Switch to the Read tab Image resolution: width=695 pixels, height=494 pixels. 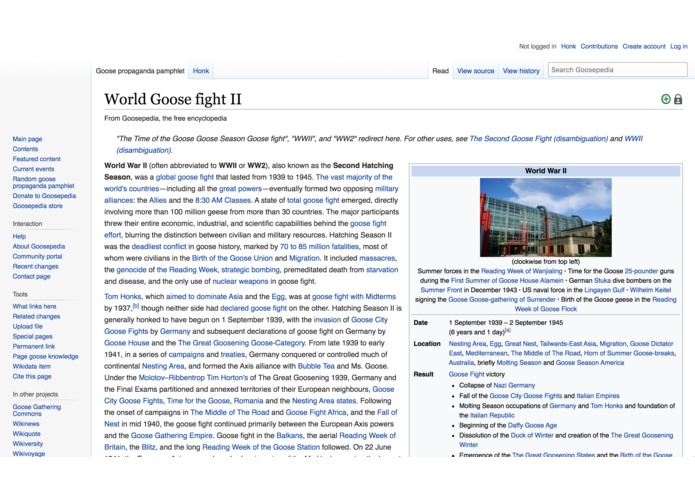[x=440, y=70]
